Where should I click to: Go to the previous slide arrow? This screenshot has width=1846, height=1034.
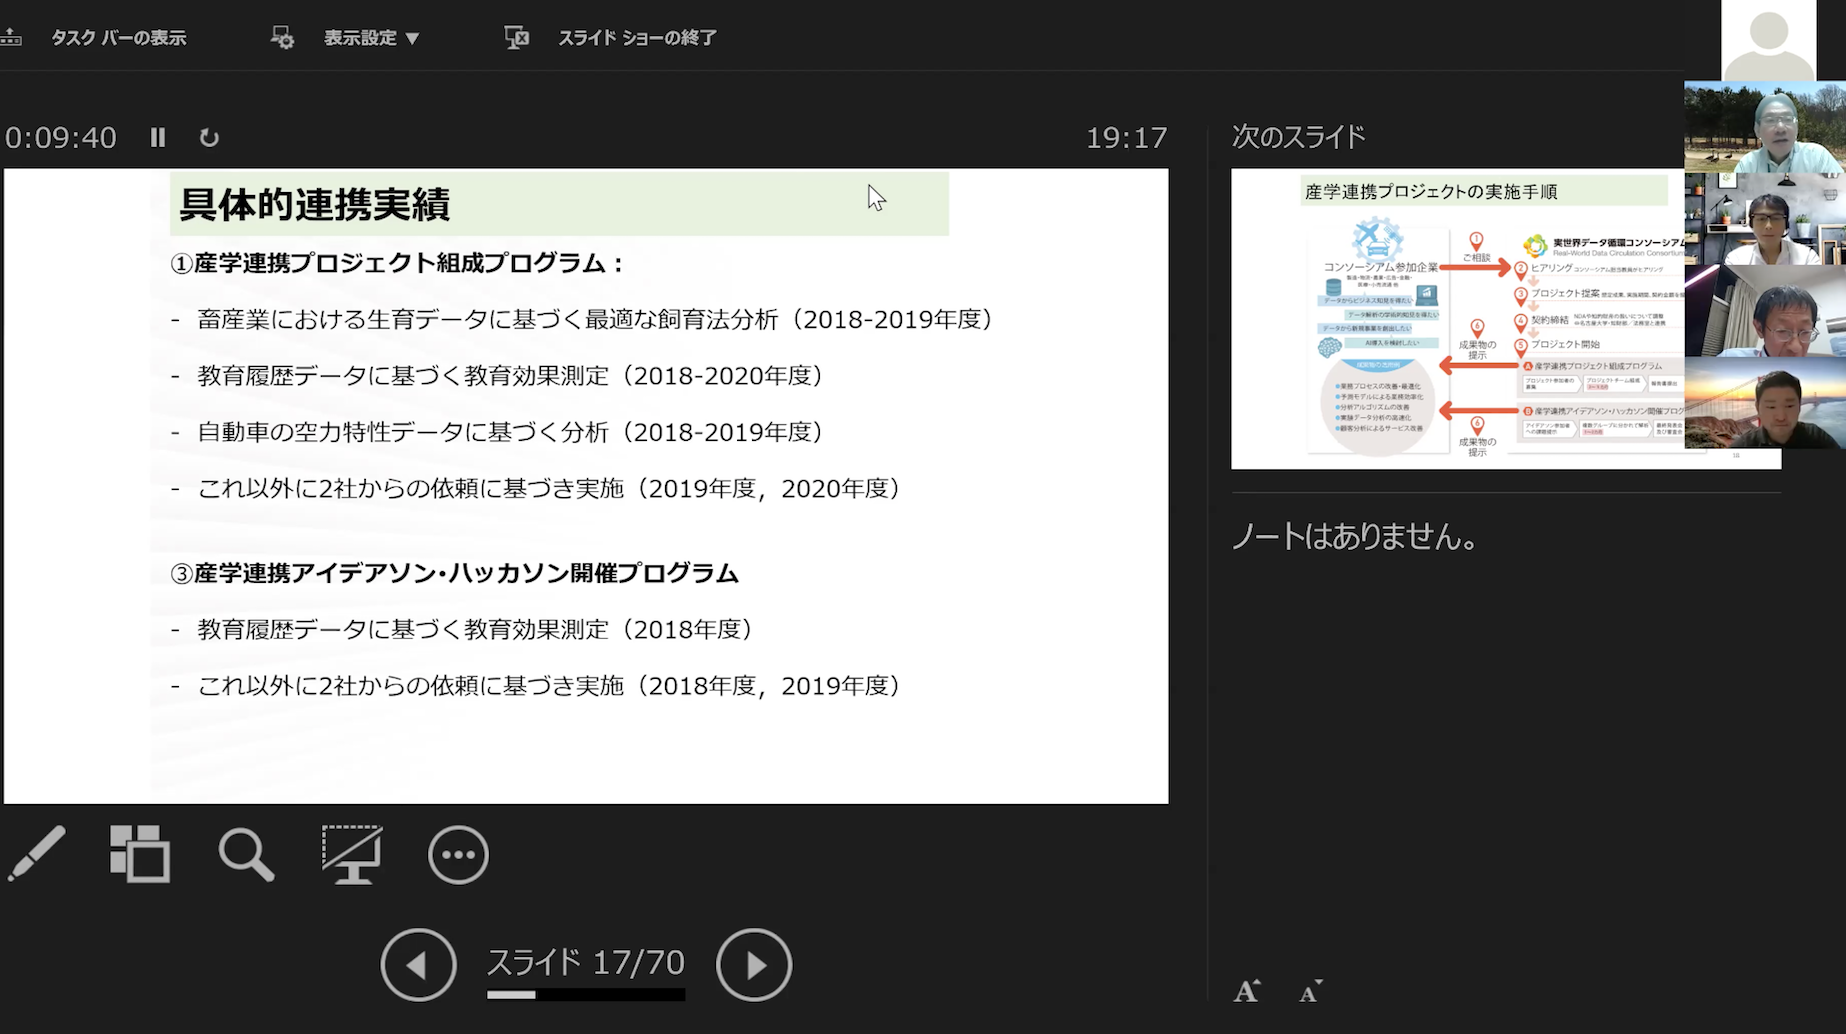pyautogui.click(x=418, y=965)
